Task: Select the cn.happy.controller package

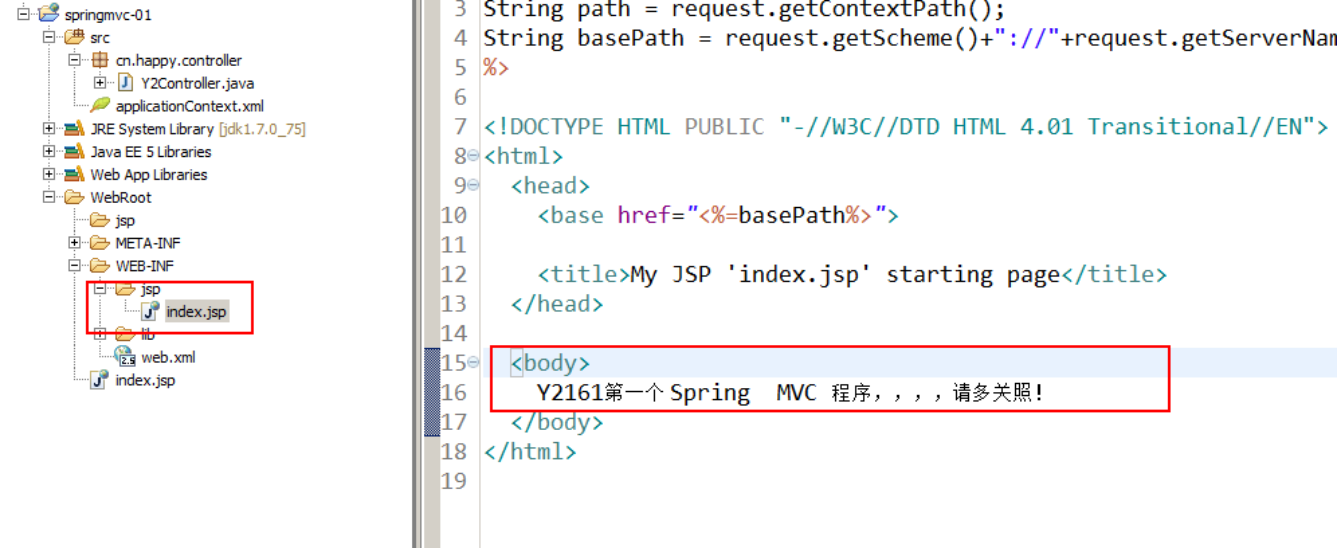Action: coord(178,61)
